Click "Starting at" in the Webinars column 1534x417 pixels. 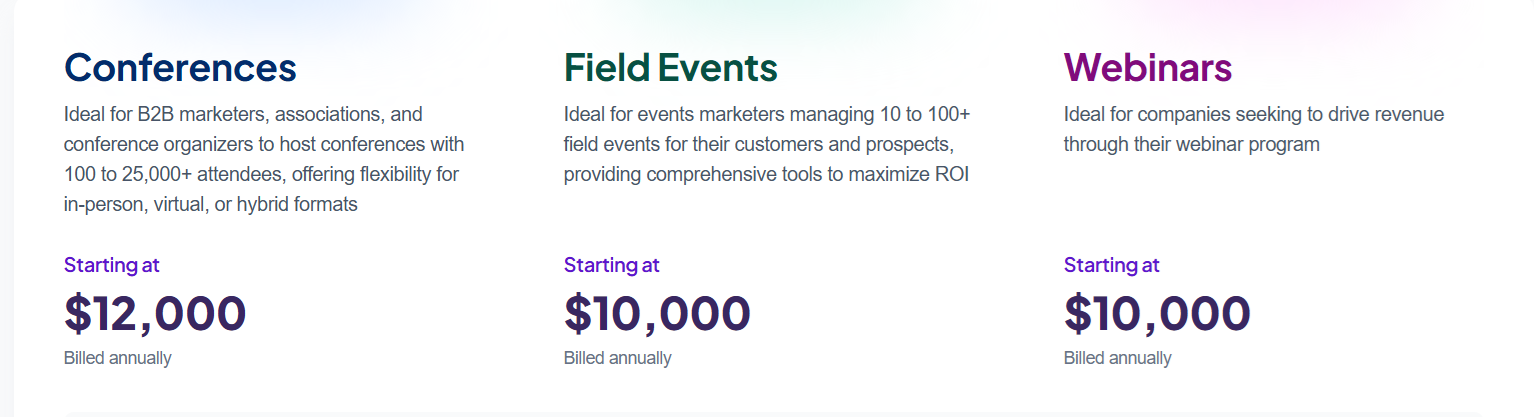pos(1111,265)
